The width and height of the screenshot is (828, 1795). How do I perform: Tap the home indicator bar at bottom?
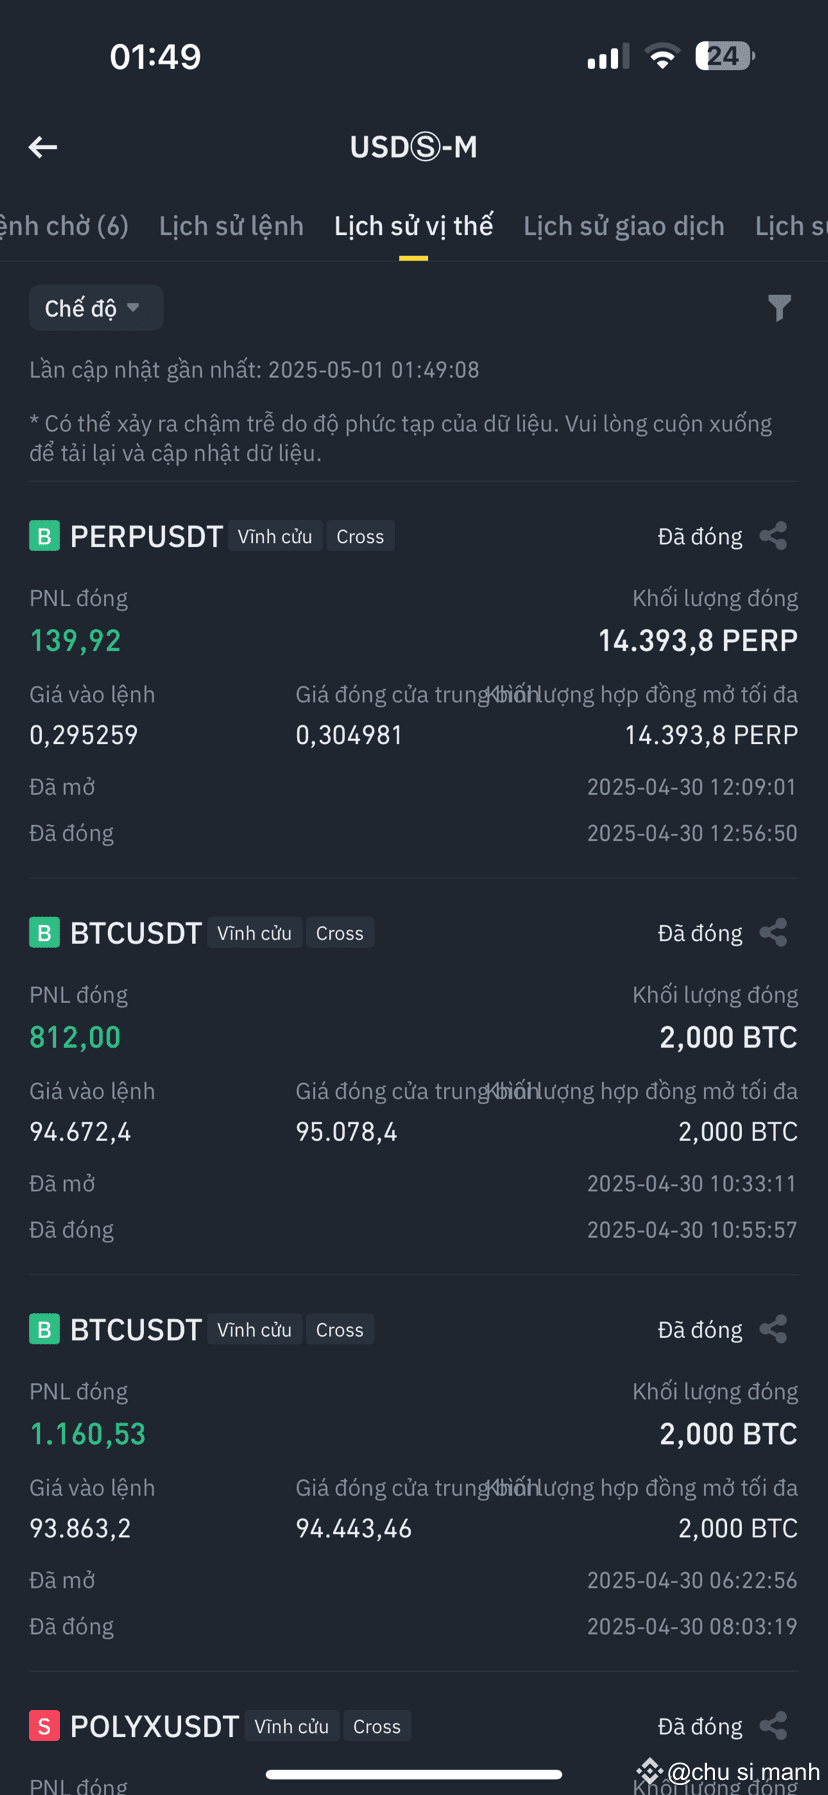[x=414, y=1774]
